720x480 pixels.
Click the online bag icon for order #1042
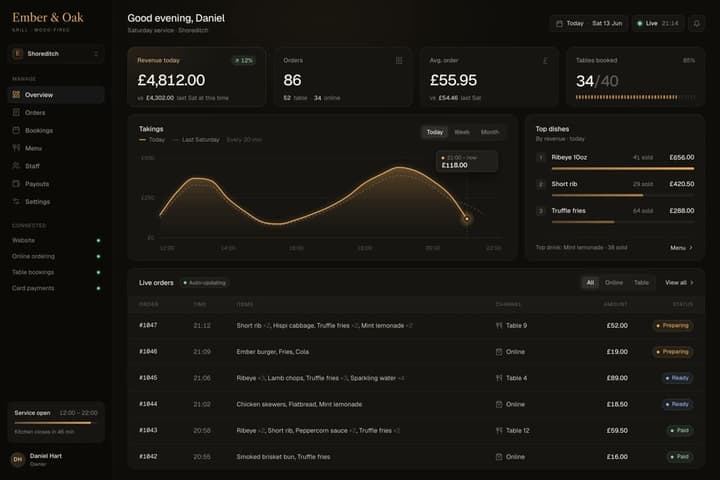pyautogui.click(x=499, y=457)
